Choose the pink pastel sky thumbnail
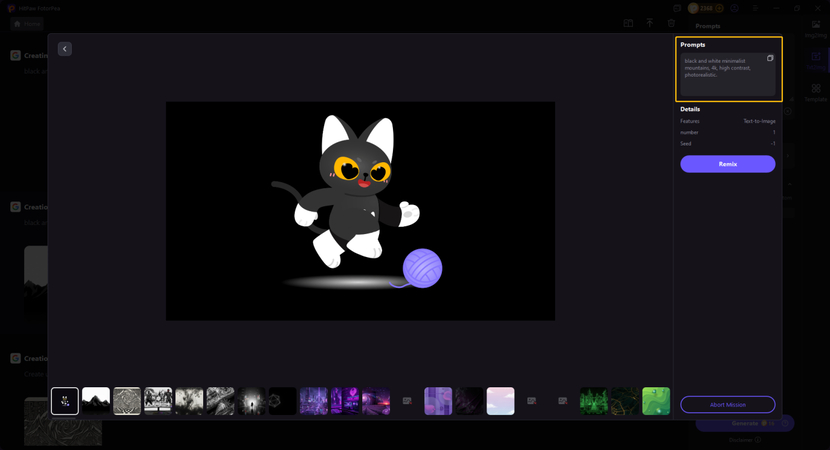Screen dimensions: 830x450 (x=500, y=401)
